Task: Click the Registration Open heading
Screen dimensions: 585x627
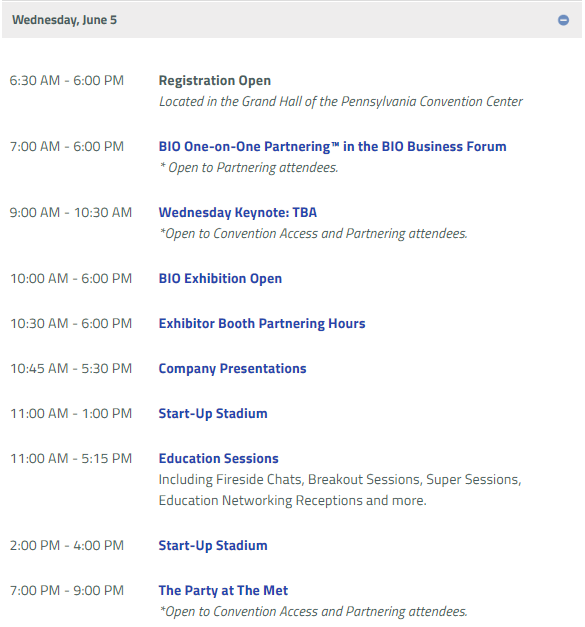Action: (x=215, y=81)
